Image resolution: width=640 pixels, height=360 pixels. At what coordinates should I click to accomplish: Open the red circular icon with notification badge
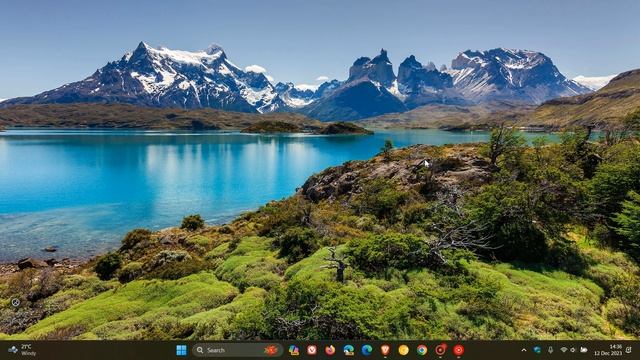click(x=440, y=350)
